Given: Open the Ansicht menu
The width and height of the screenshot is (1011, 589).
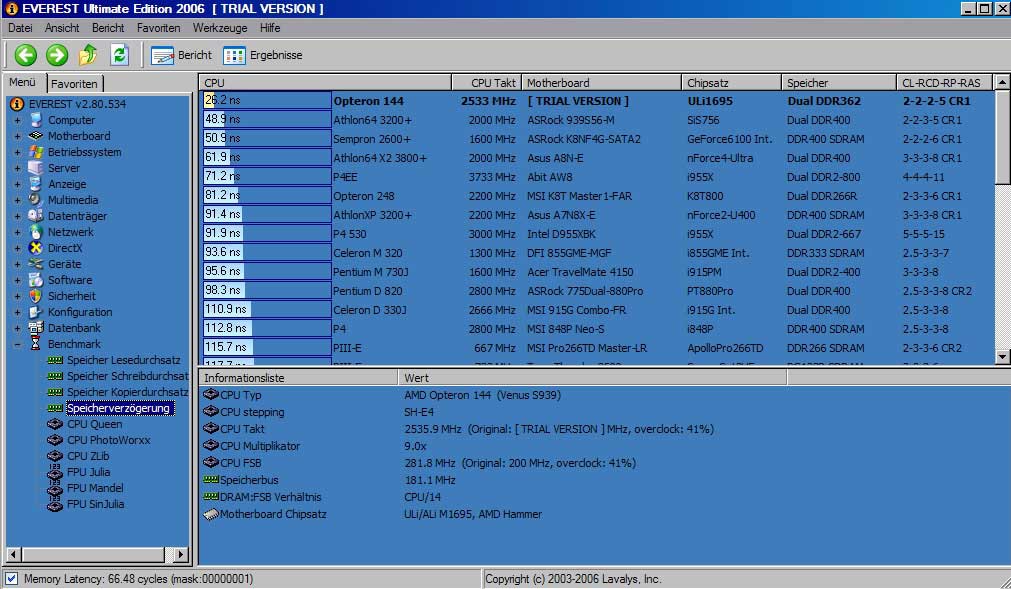Looking at the screenshot, I should click(x=62, y=28).
